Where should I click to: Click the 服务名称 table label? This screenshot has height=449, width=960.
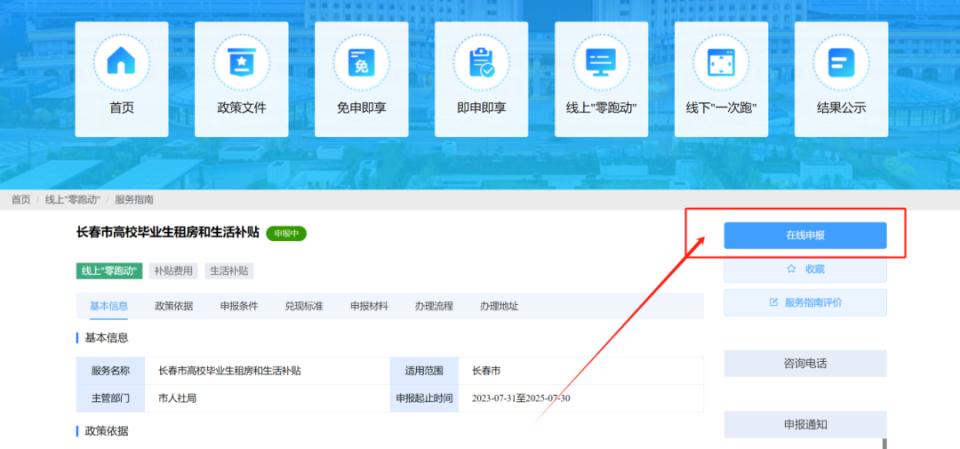(x=110, y=371)
